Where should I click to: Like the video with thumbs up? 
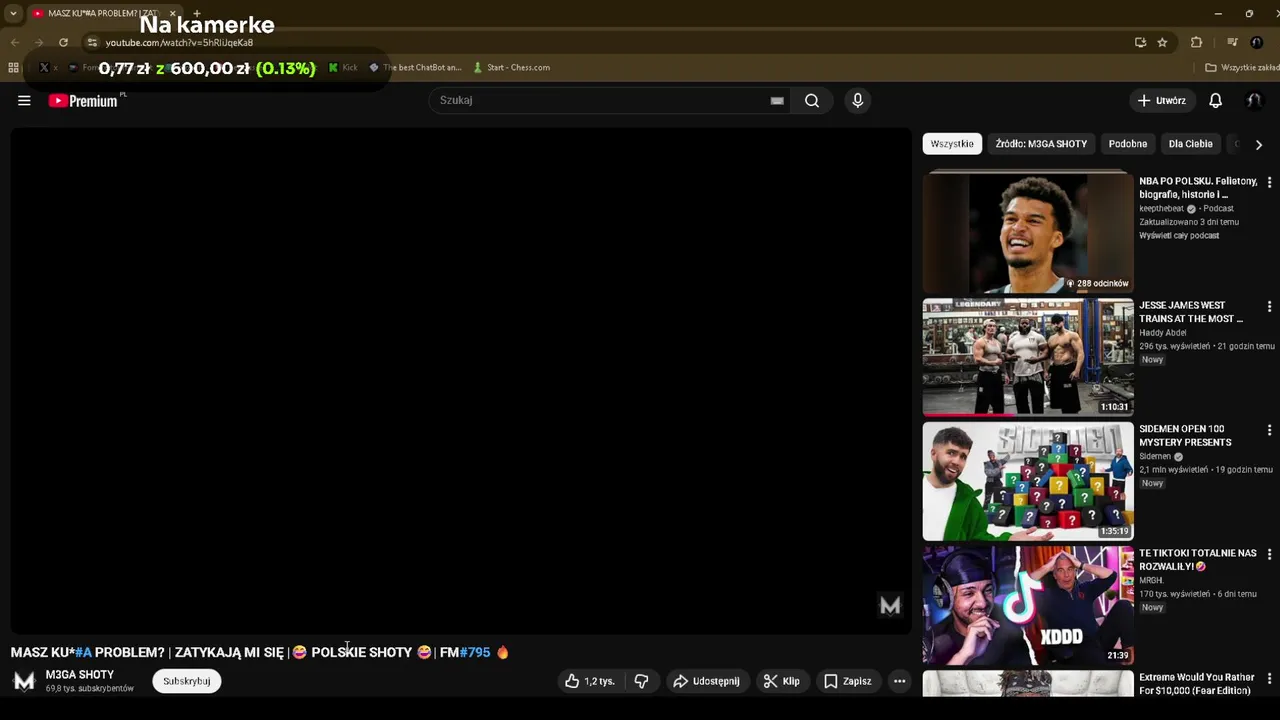590,681
